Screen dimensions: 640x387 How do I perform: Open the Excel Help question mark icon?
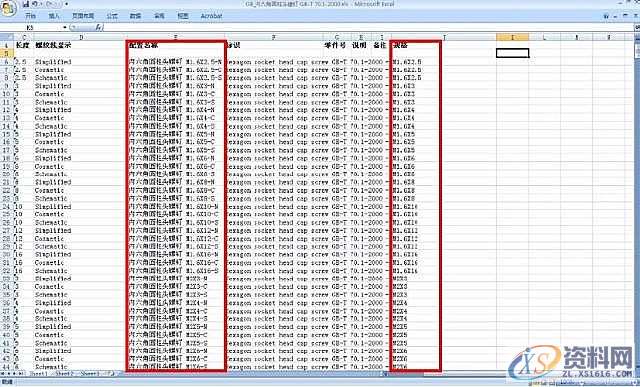tap(606, 16)
